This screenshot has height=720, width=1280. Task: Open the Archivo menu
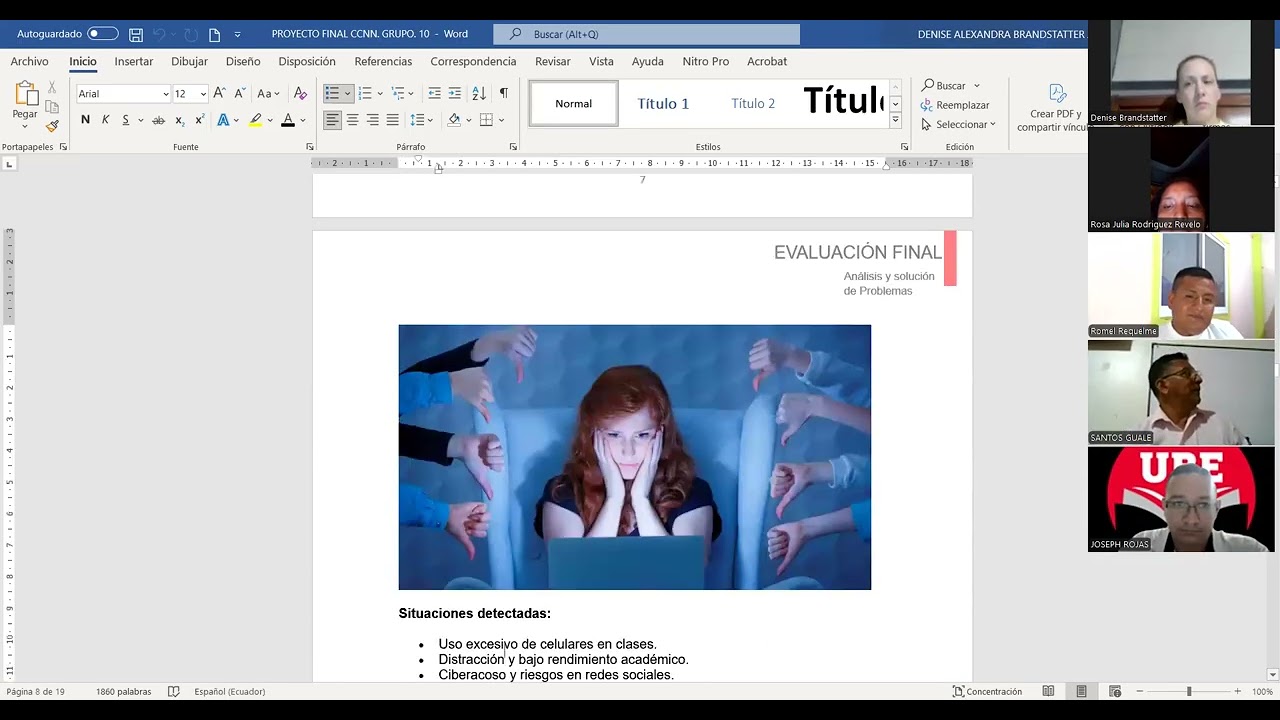click(x=30, y=61)
